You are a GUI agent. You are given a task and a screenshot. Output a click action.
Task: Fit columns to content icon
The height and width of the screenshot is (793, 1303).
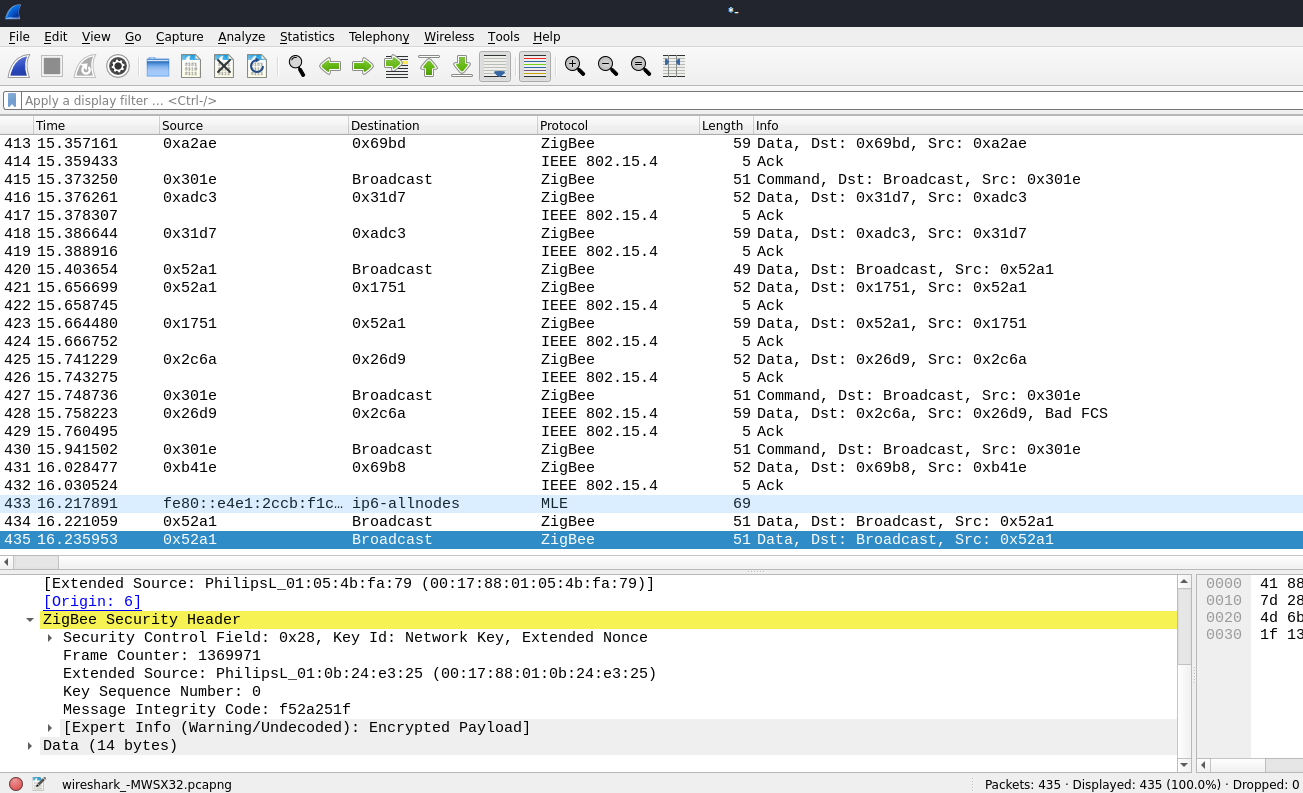(x=674, y=66)
